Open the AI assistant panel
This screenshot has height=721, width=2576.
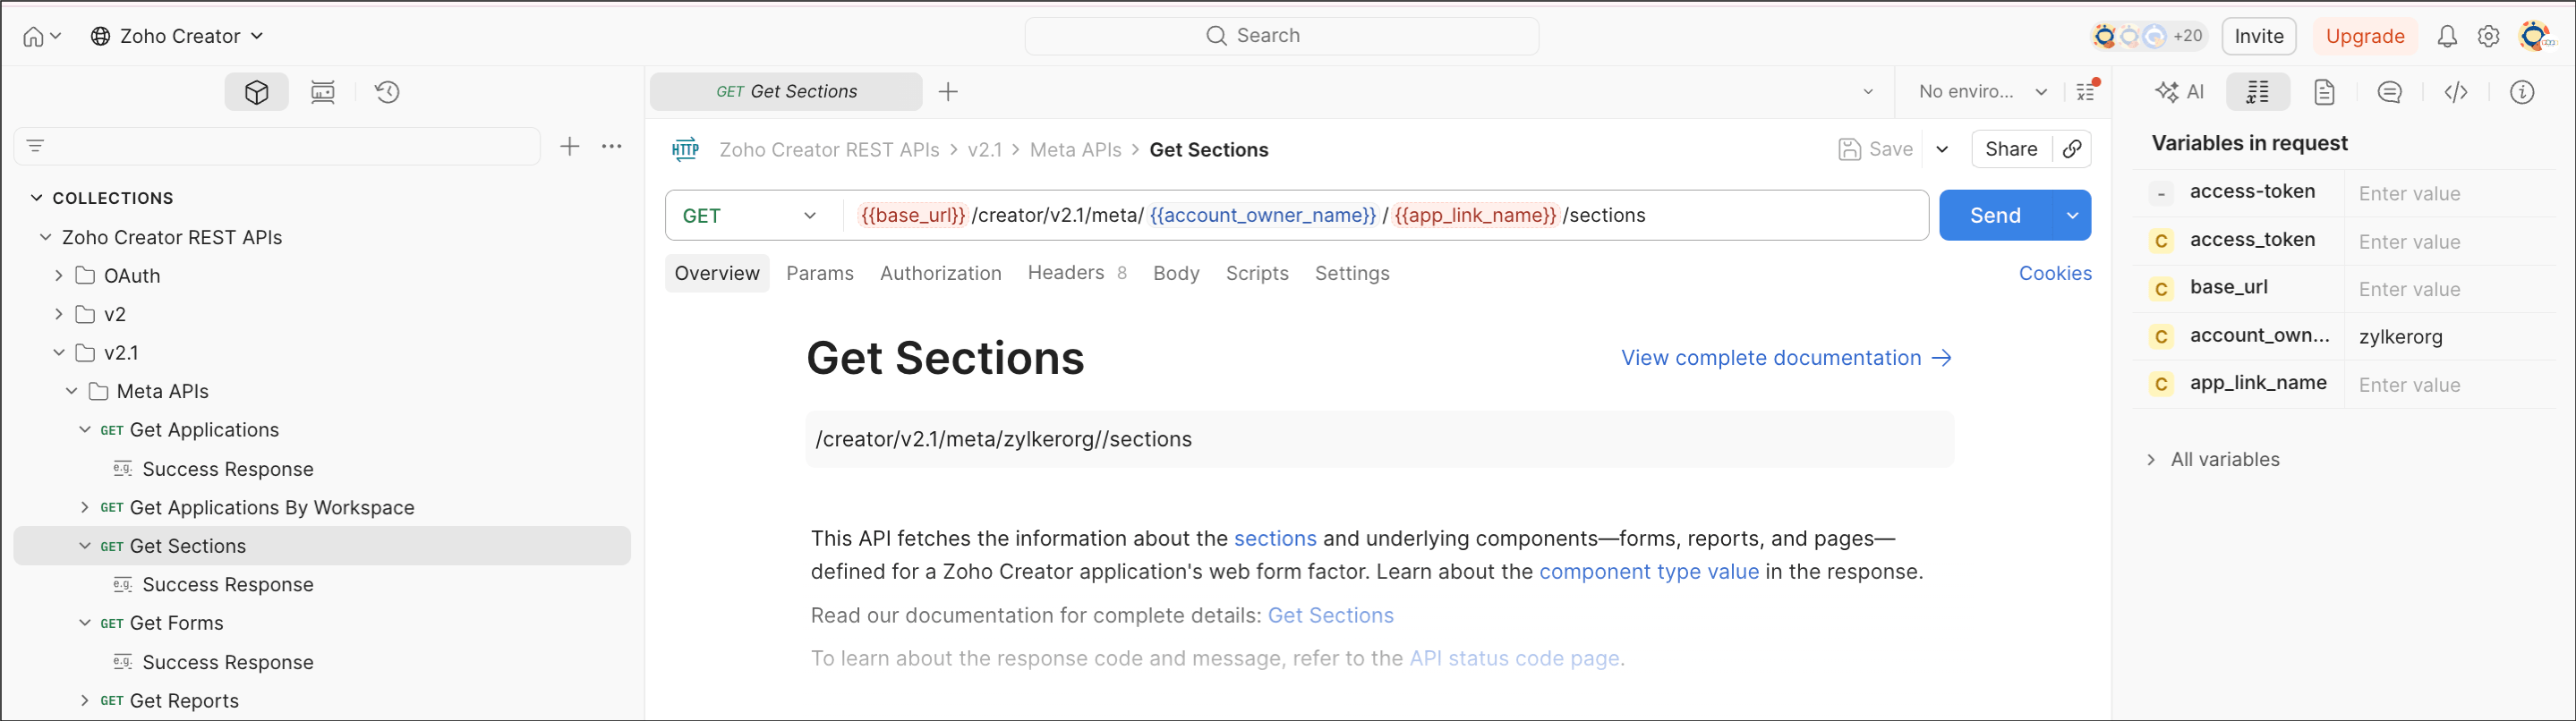2180,92
